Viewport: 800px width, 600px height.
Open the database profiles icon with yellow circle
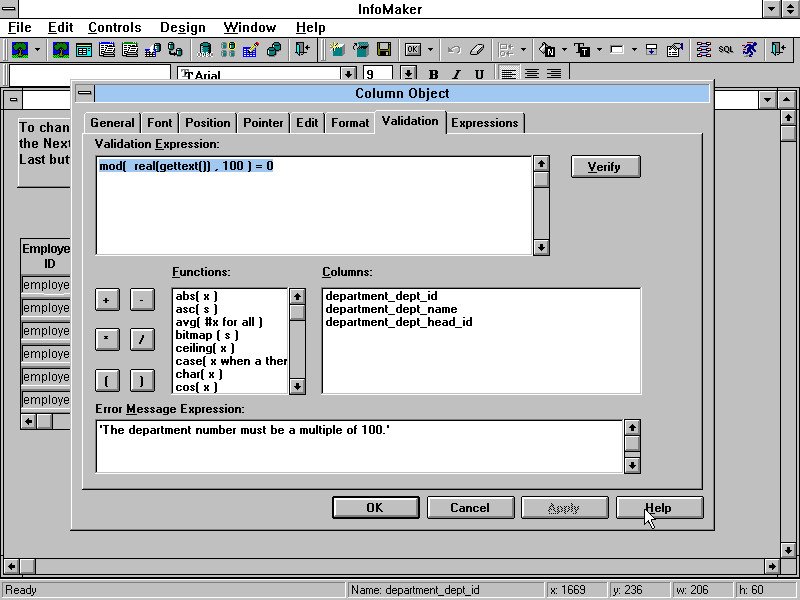coord(228,49)
